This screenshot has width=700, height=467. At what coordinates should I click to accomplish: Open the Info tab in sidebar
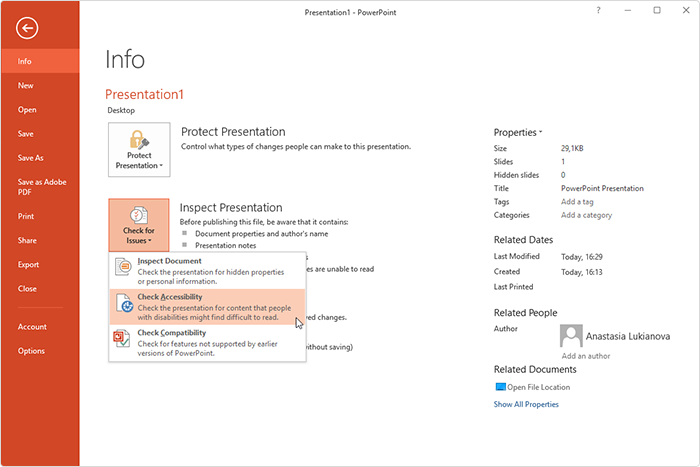click(x=40, y=61)
